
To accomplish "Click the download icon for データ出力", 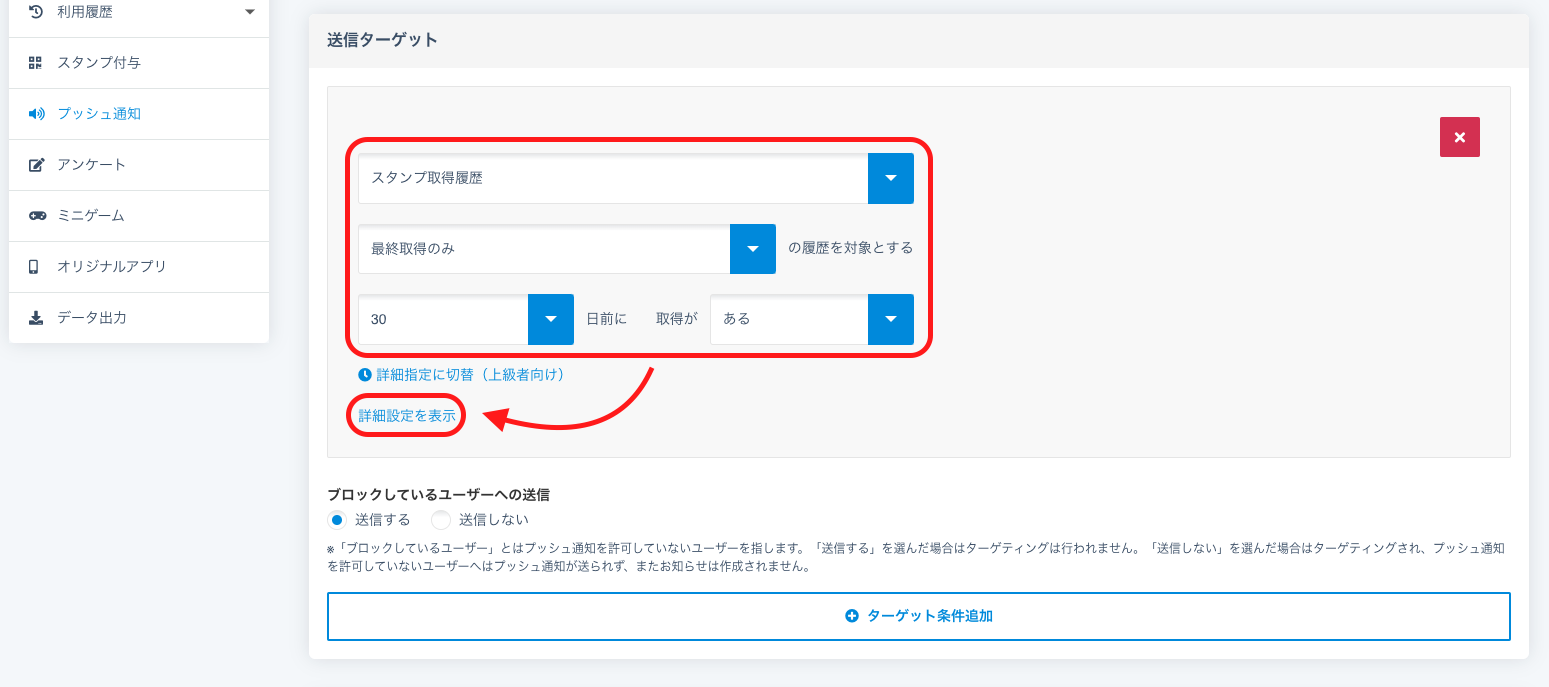I will pyautogui.click(x=36, y=318).
